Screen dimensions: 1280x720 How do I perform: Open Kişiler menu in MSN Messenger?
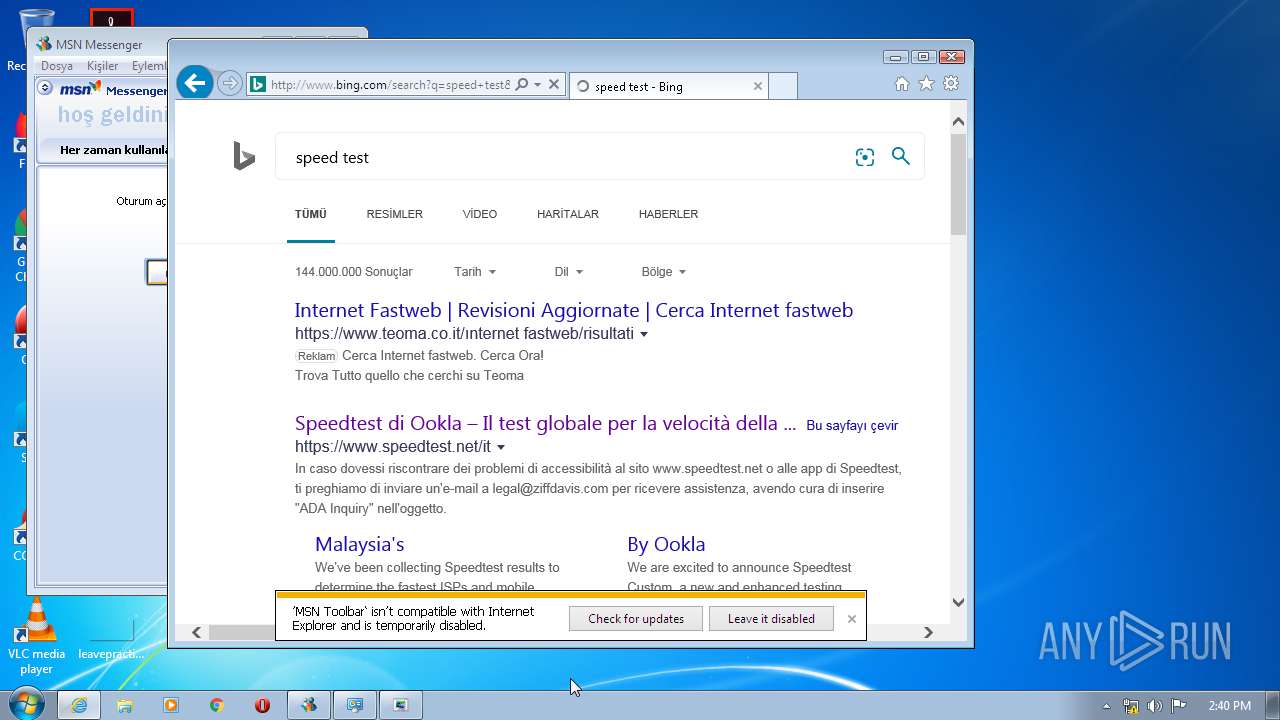(x=102, y=66)
